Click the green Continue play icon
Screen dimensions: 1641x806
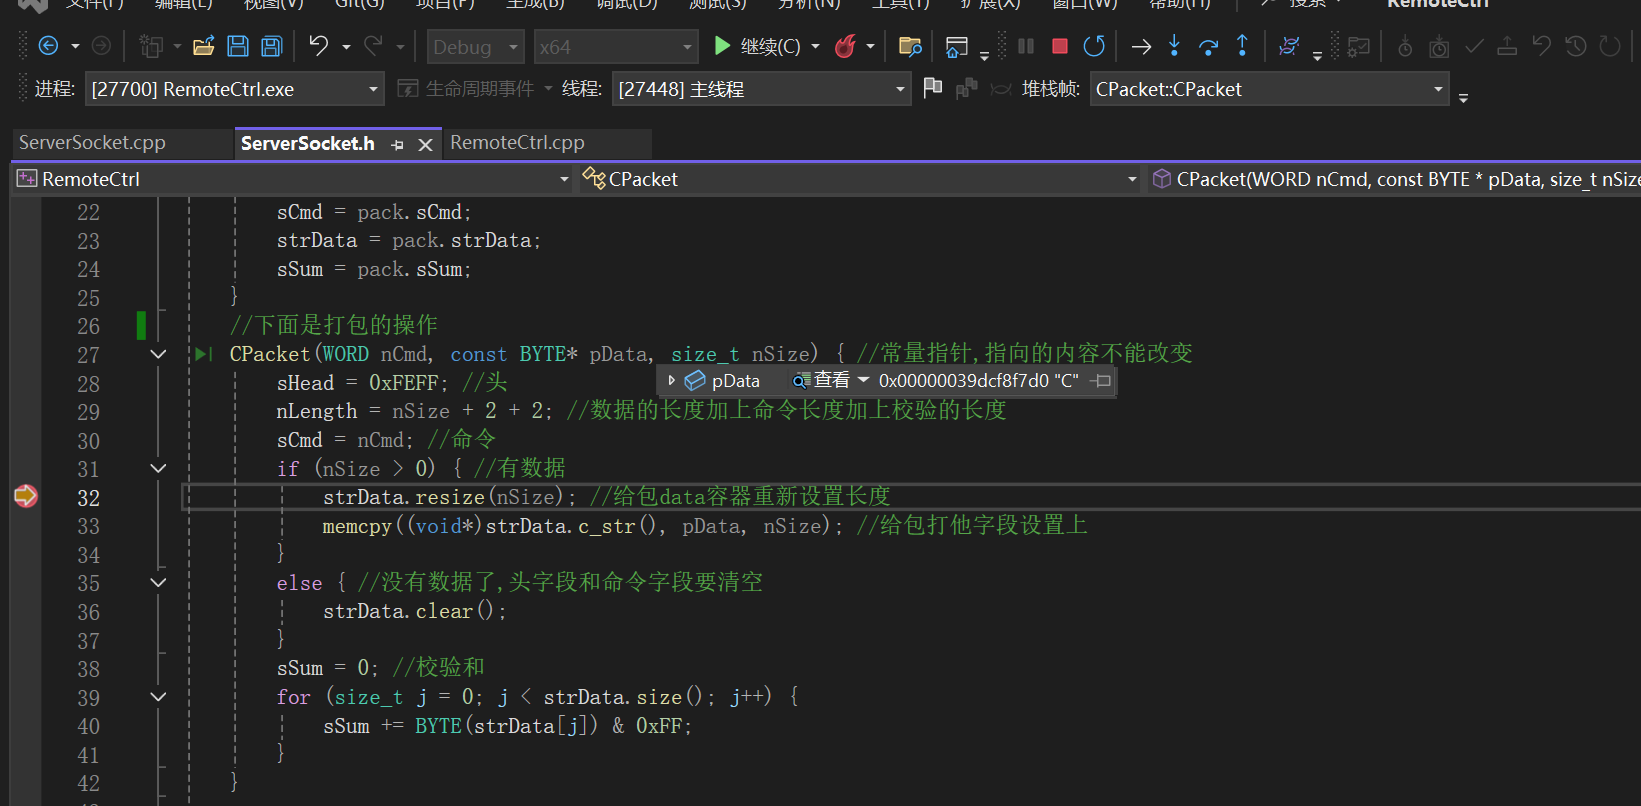(x=722, y=46)
